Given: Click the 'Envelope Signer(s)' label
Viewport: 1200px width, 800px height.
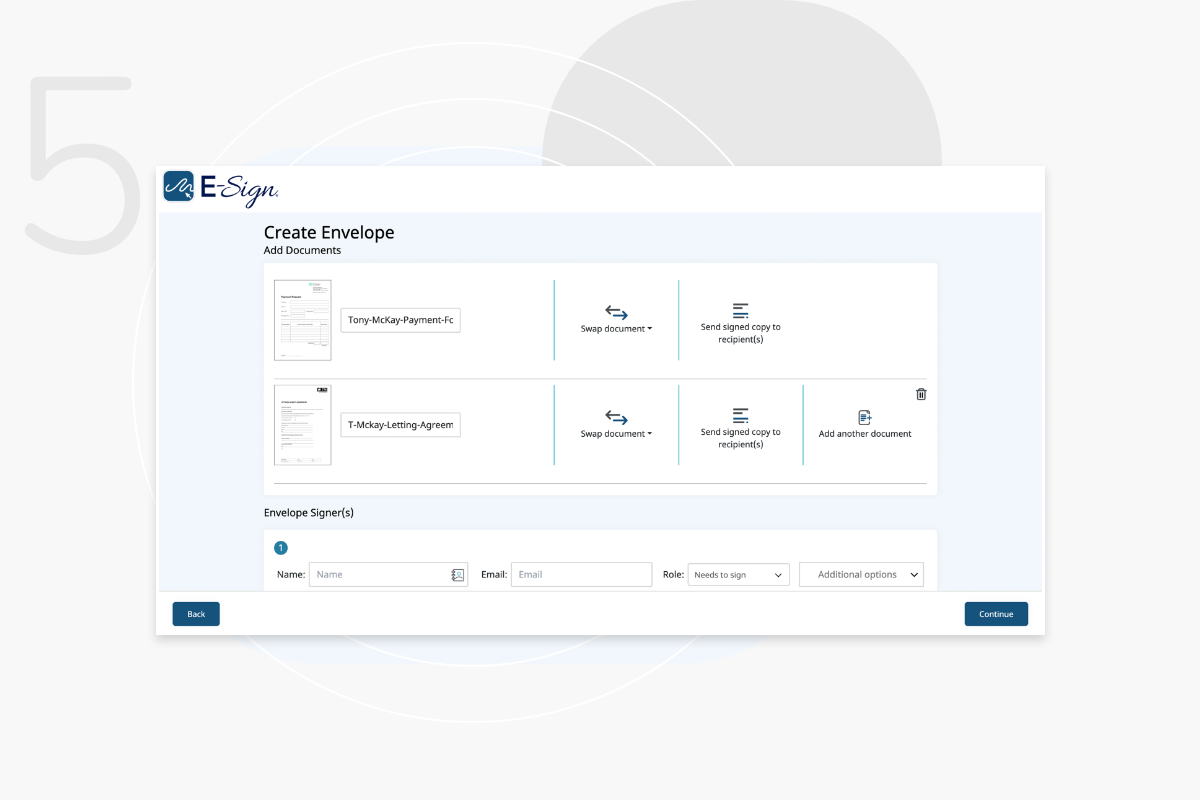Looking at the screenshot, I should tap(309, 513).
